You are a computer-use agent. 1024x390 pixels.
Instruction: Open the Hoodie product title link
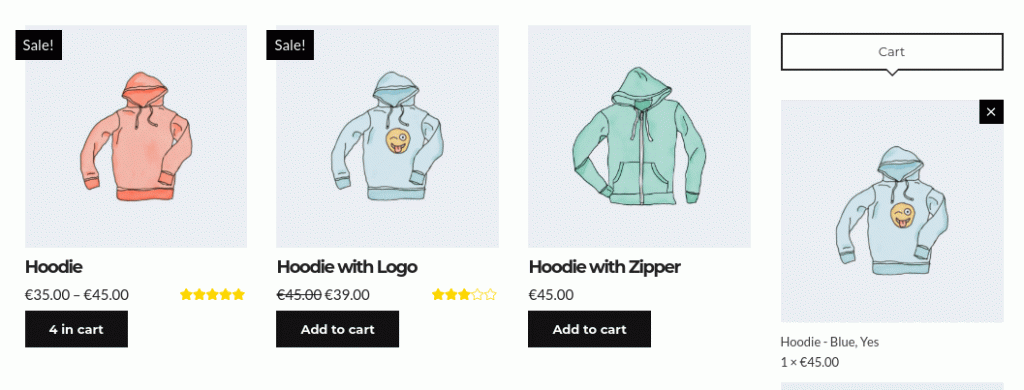[x=54, y=267]
